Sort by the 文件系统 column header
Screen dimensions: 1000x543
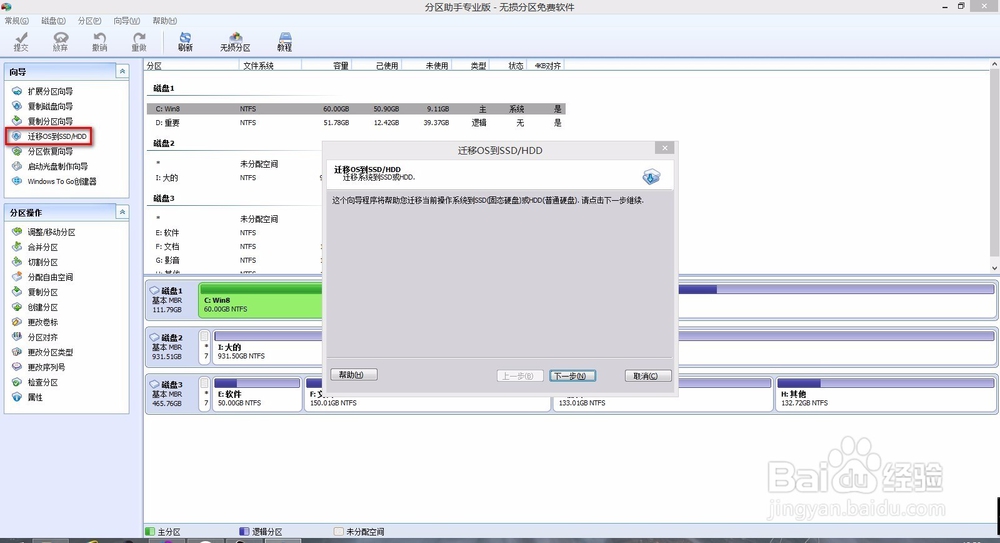270,65
